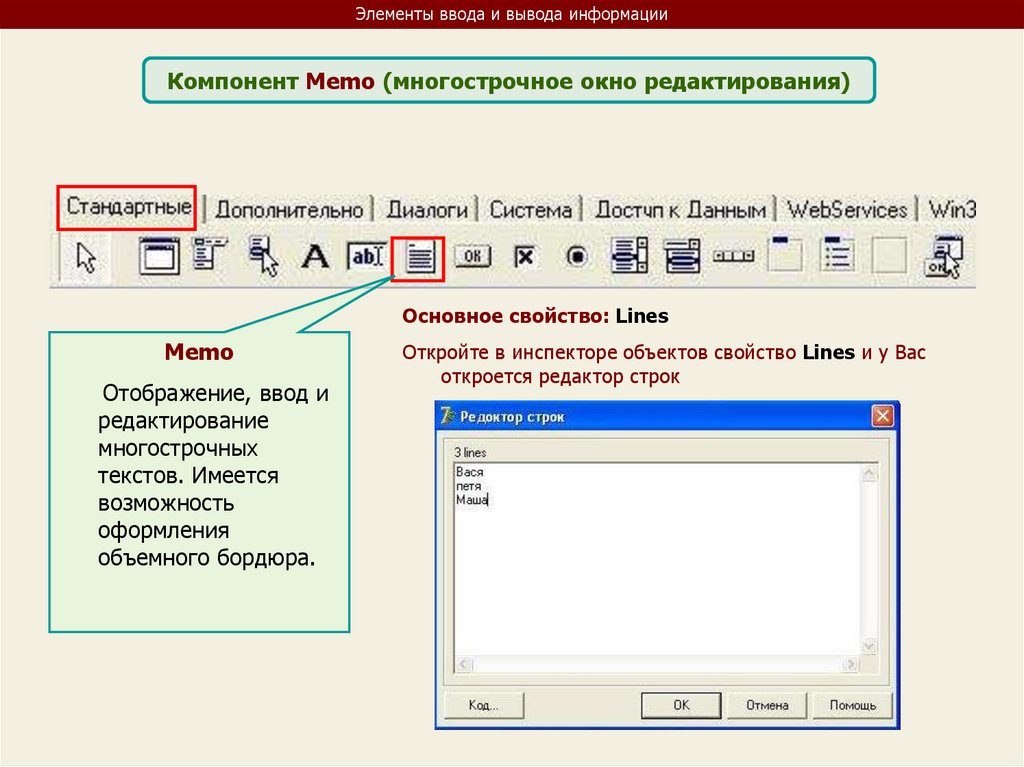Select the ScrollBar component icon
Viewport: 1024px width, 767px height.
pos(733,256)
